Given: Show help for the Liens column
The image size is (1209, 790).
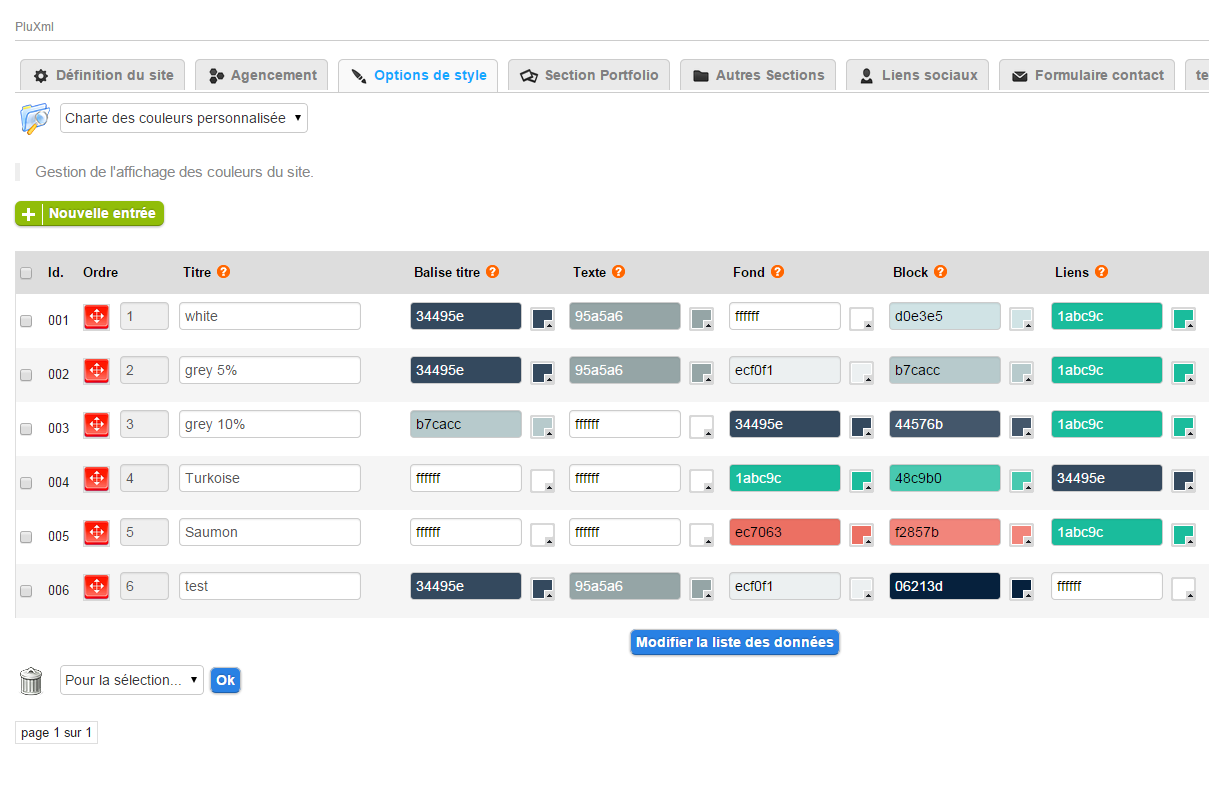Looking at the screenshot, I should click(x=1101, y=272).
